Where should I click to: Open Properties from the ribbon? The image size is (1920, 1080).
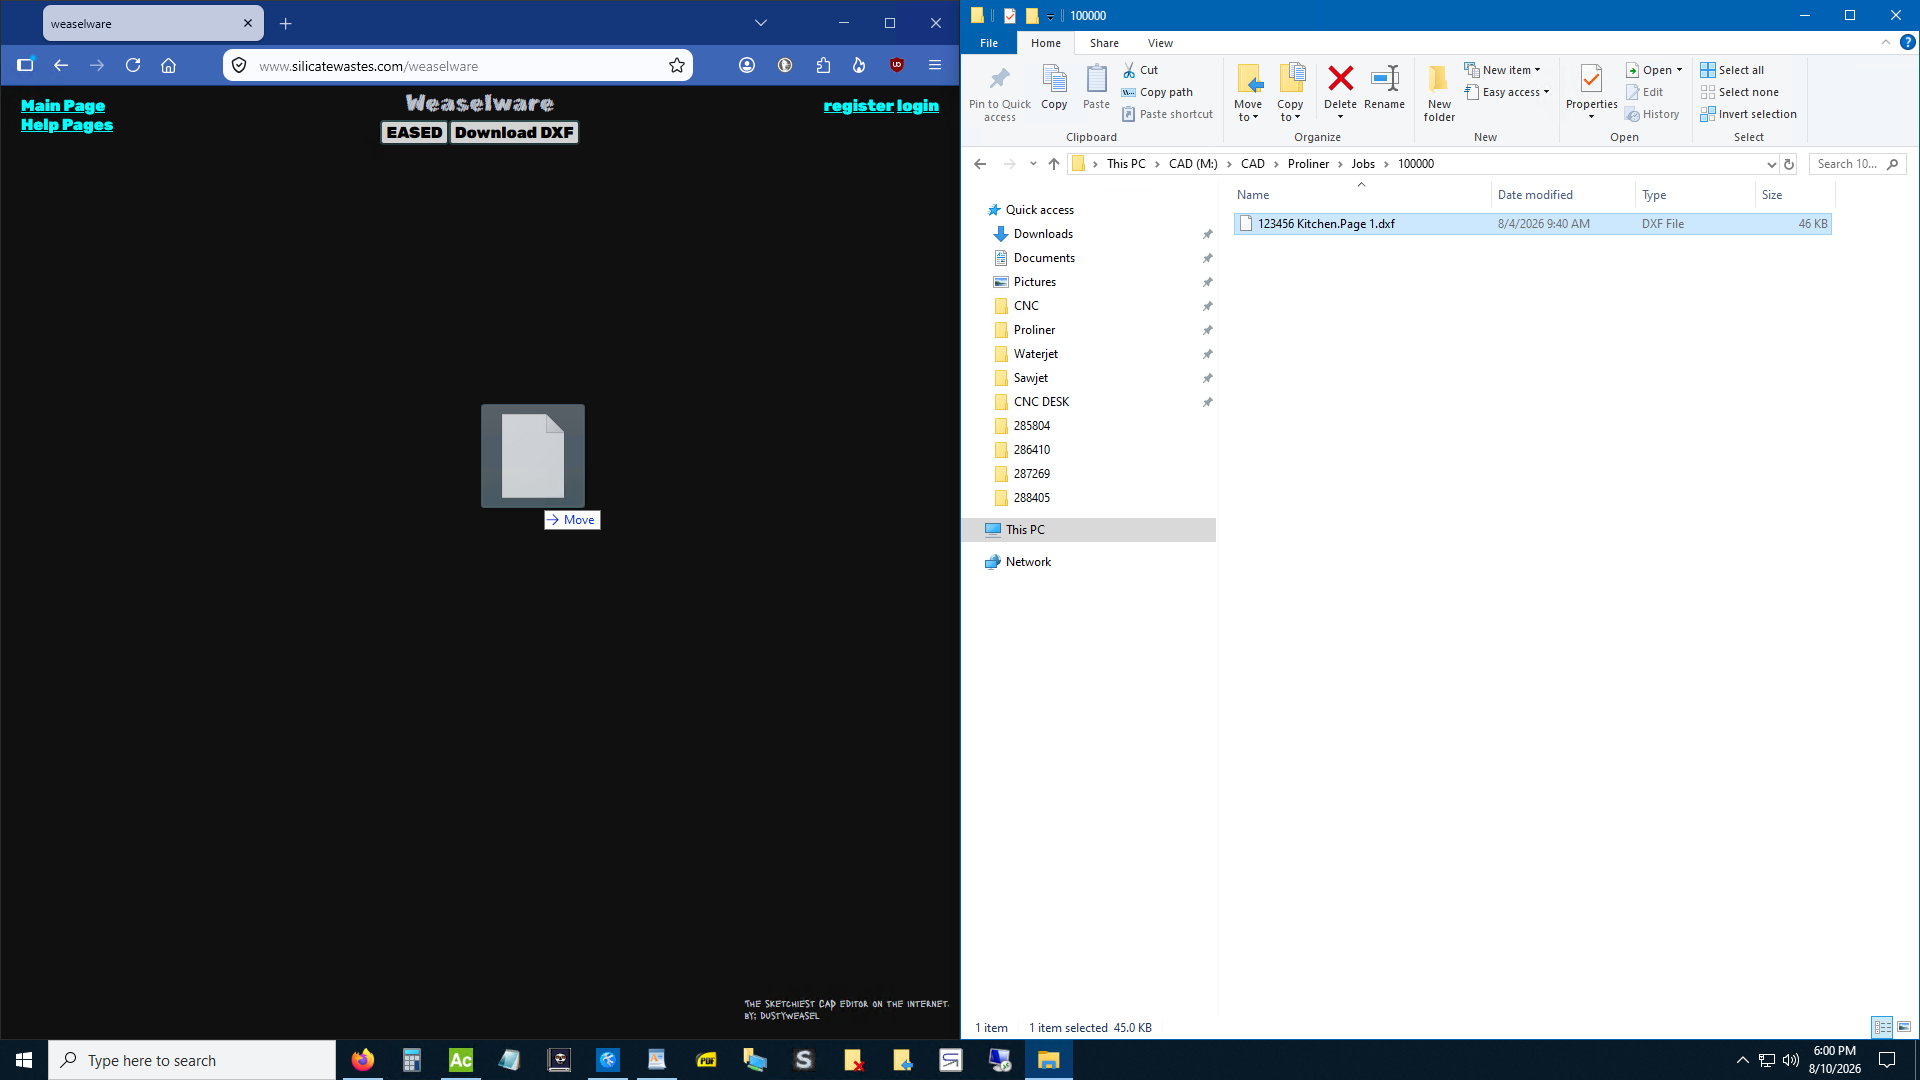tap(1591, 90)
